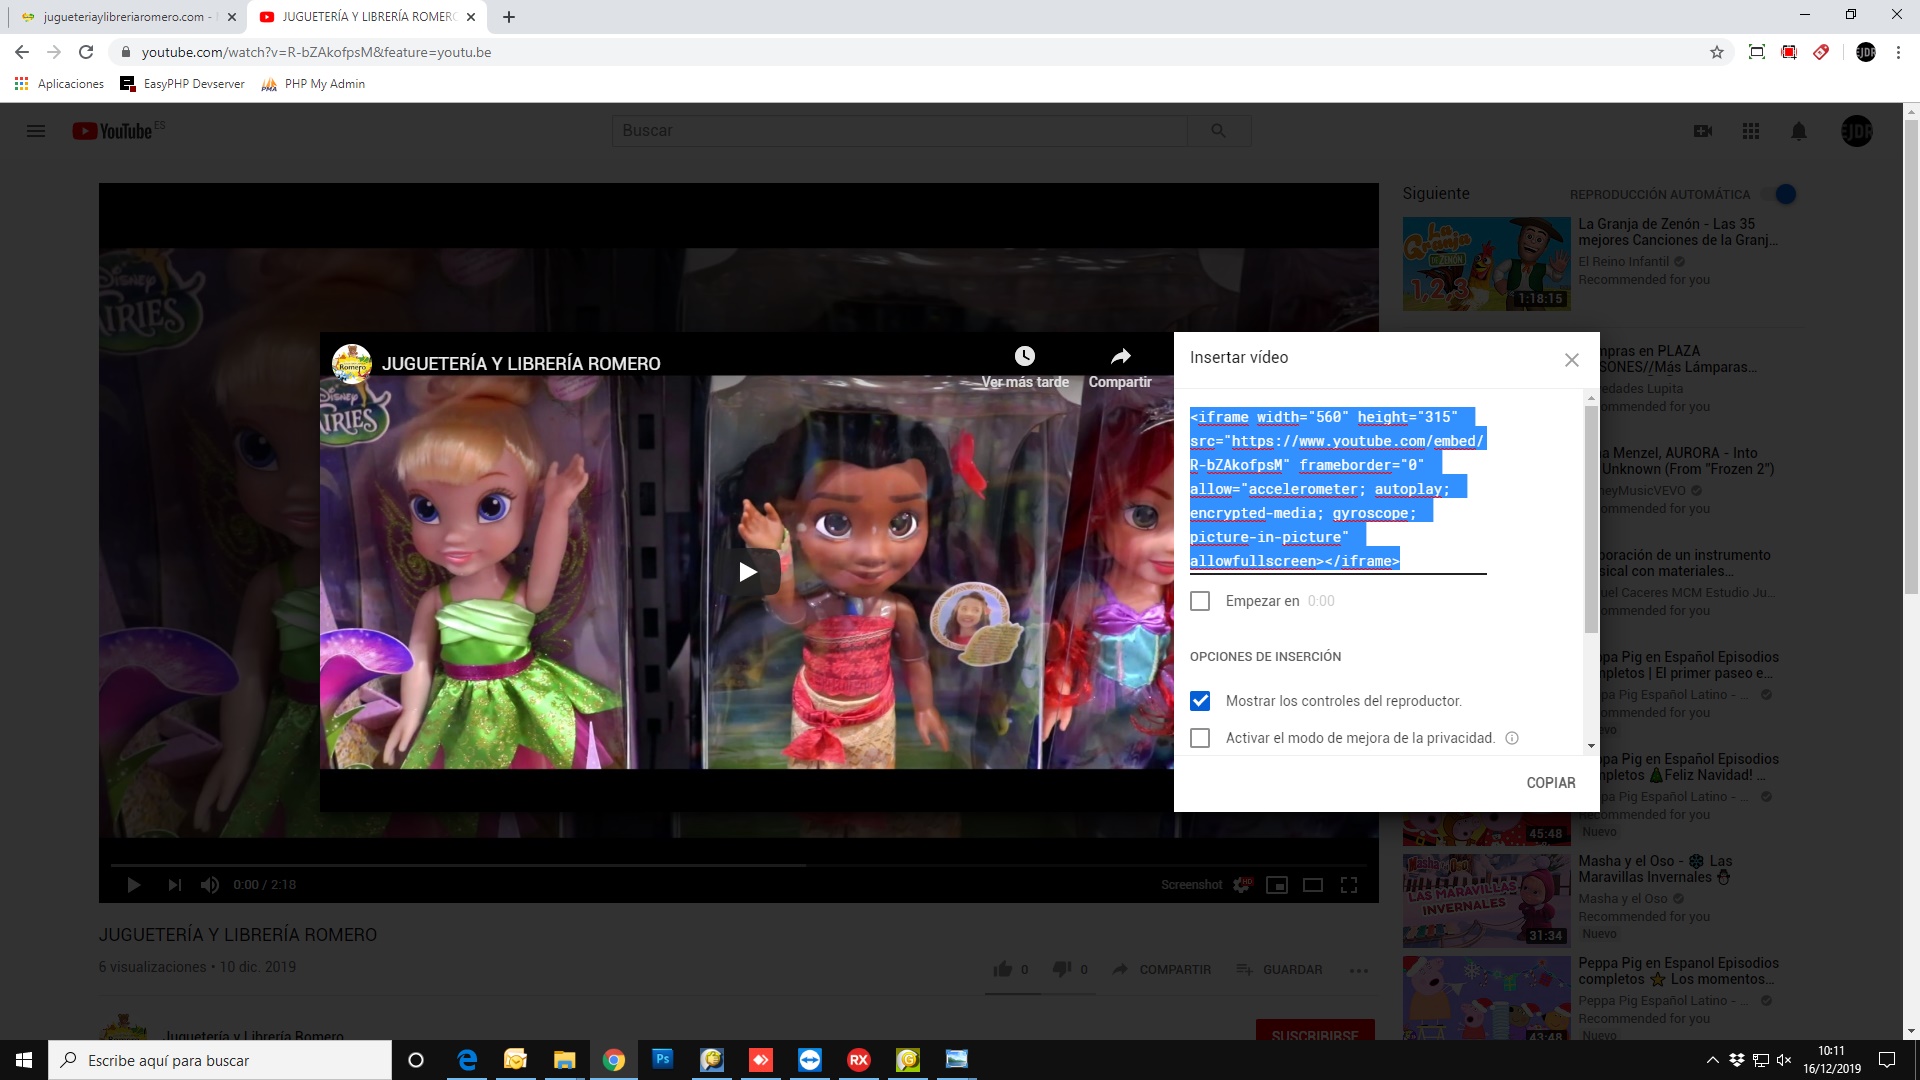This screenshot has width=1920, height=1080.
Task: Click COPIAR to copy embed code
Action: pyautogui.click(x=1551, y=783)
